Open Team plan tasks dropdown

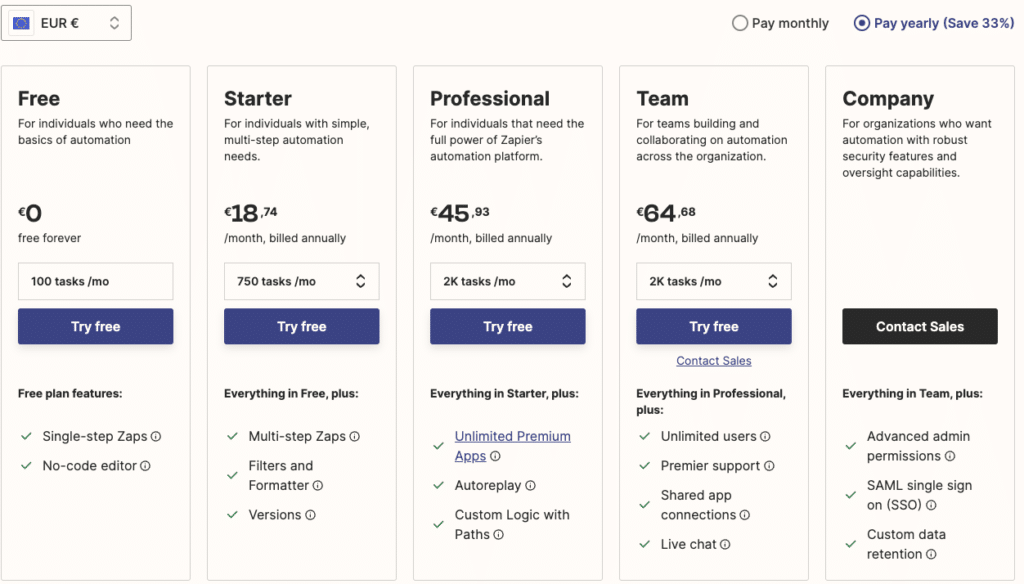point(713,282)
